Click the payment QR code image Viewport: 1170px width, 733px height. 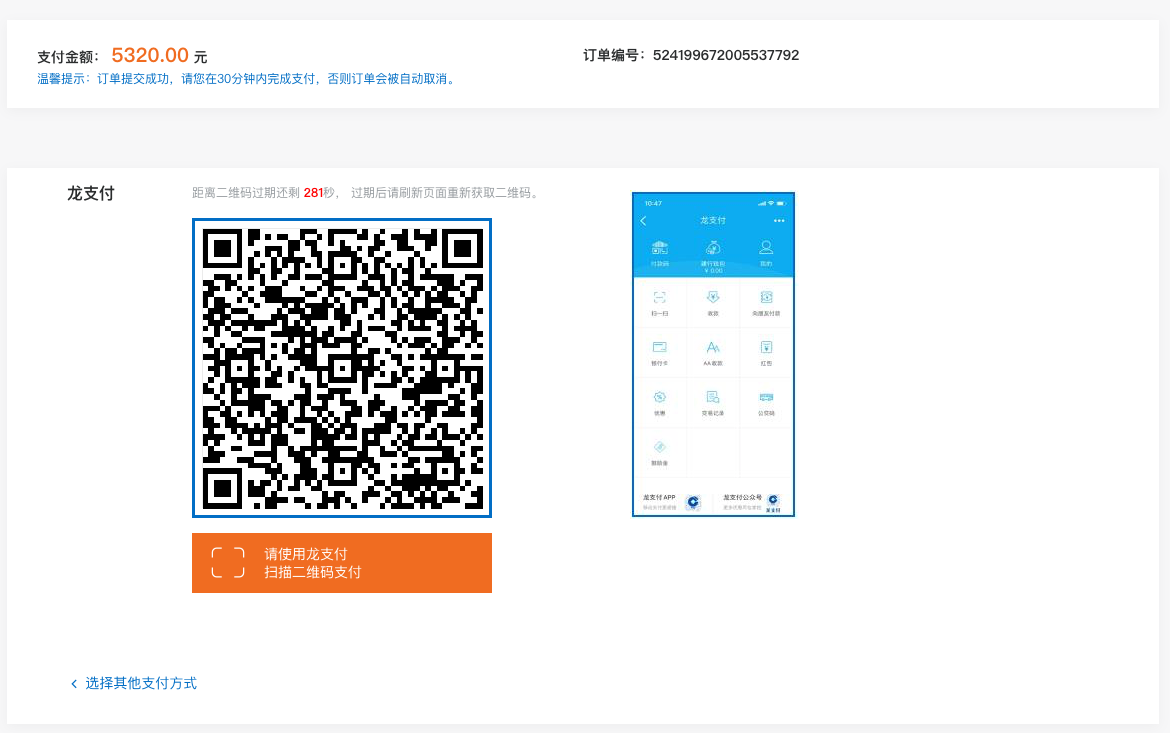point(342,368)
